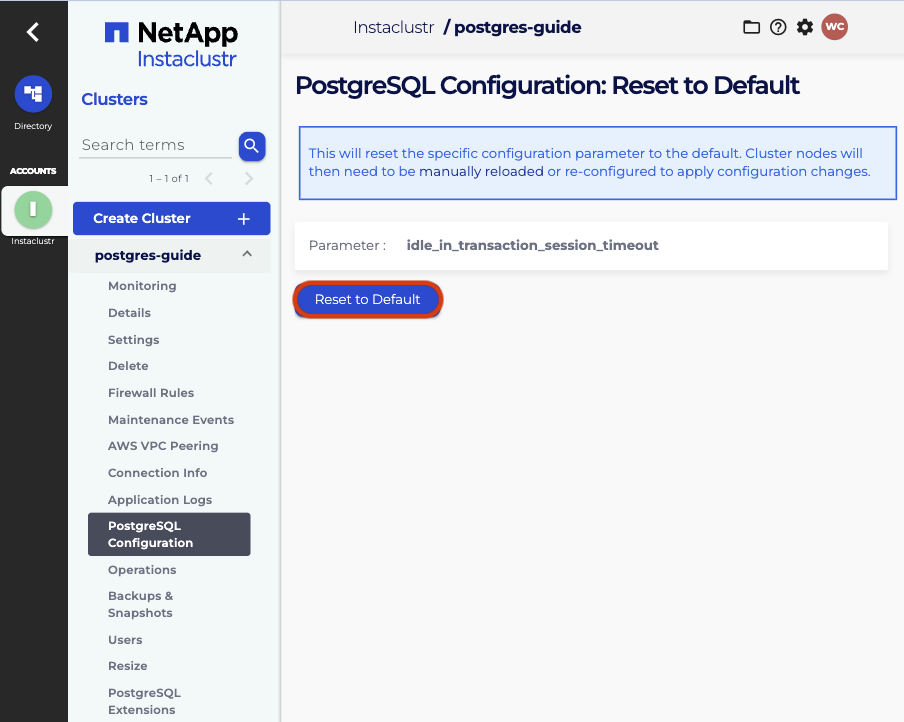Select the Instaclustr account avatar
Viewport: 904px width, 722px height.
33,209
